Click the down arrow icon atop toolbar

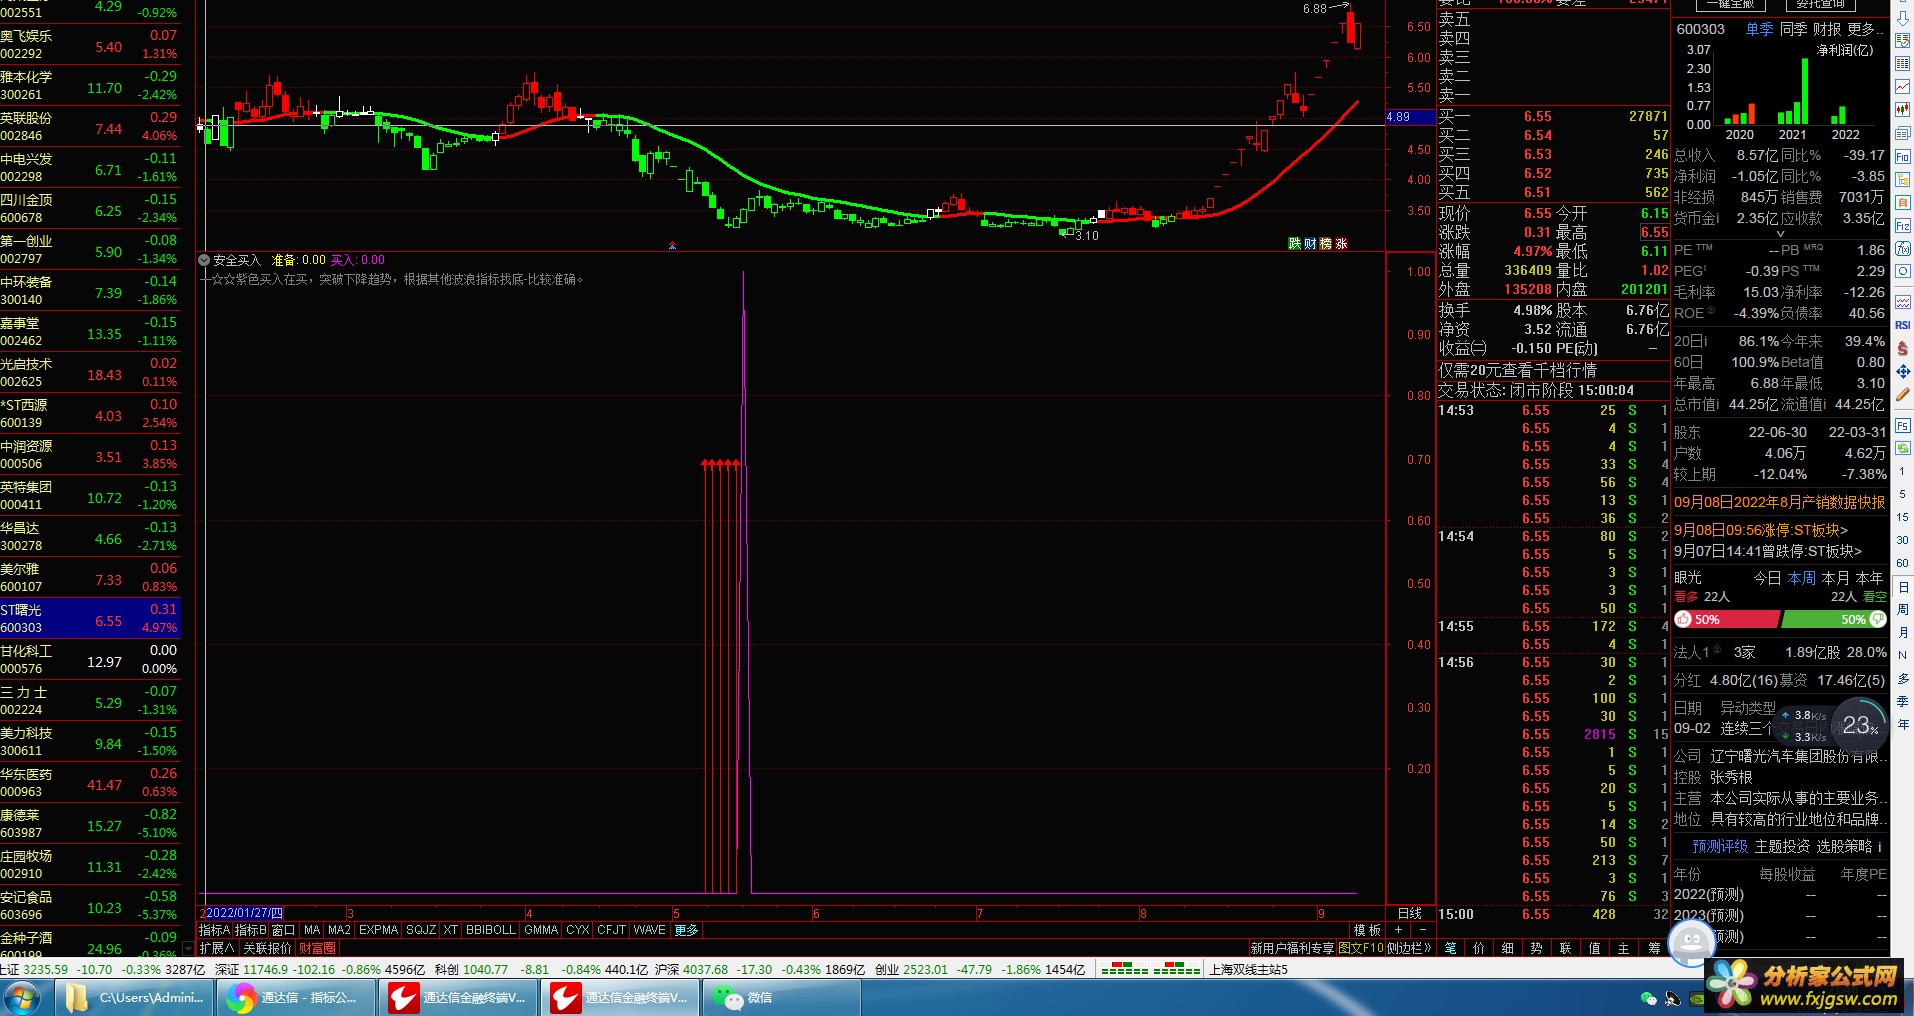[x=1902, y=18]
